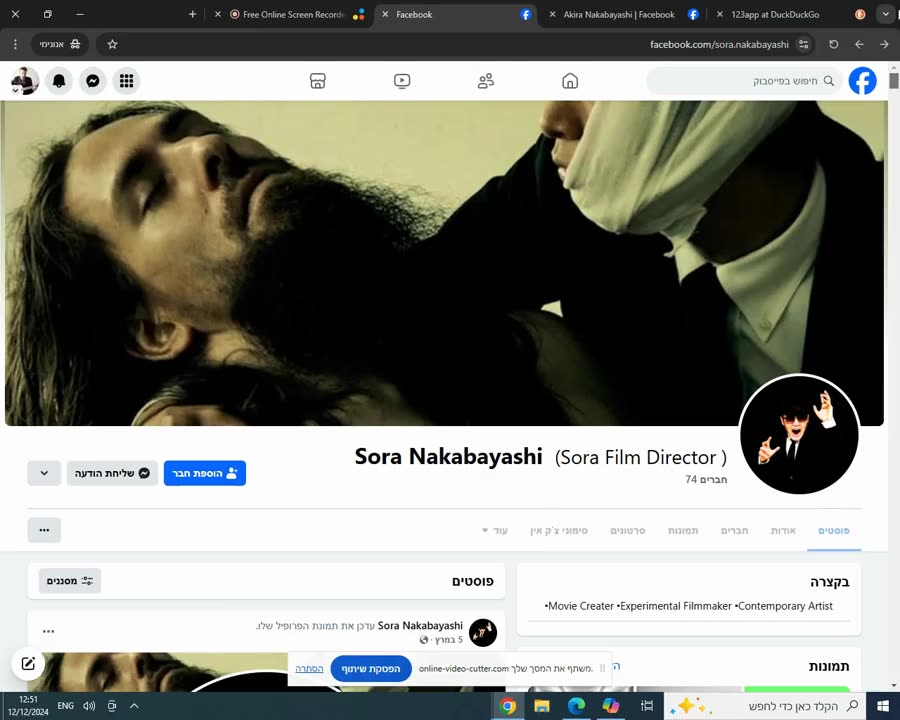Show hidden system tray icons
Image resolution: width=900 pixels, height=720 pixels.
(x=134, y=706)
